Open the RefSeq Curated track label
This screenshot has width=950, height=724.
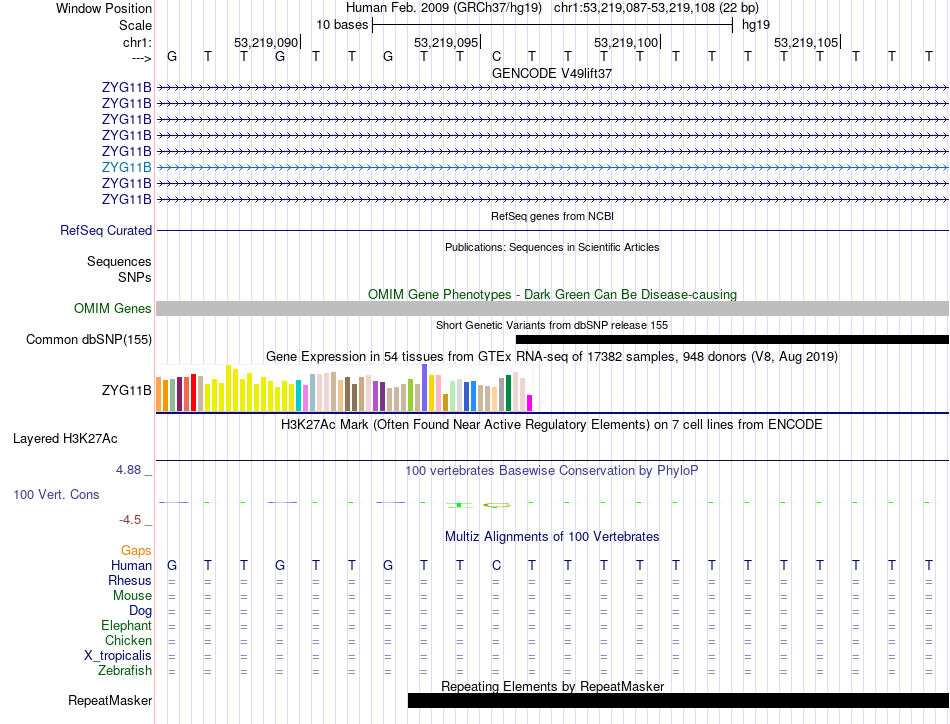tap(106, 231)
